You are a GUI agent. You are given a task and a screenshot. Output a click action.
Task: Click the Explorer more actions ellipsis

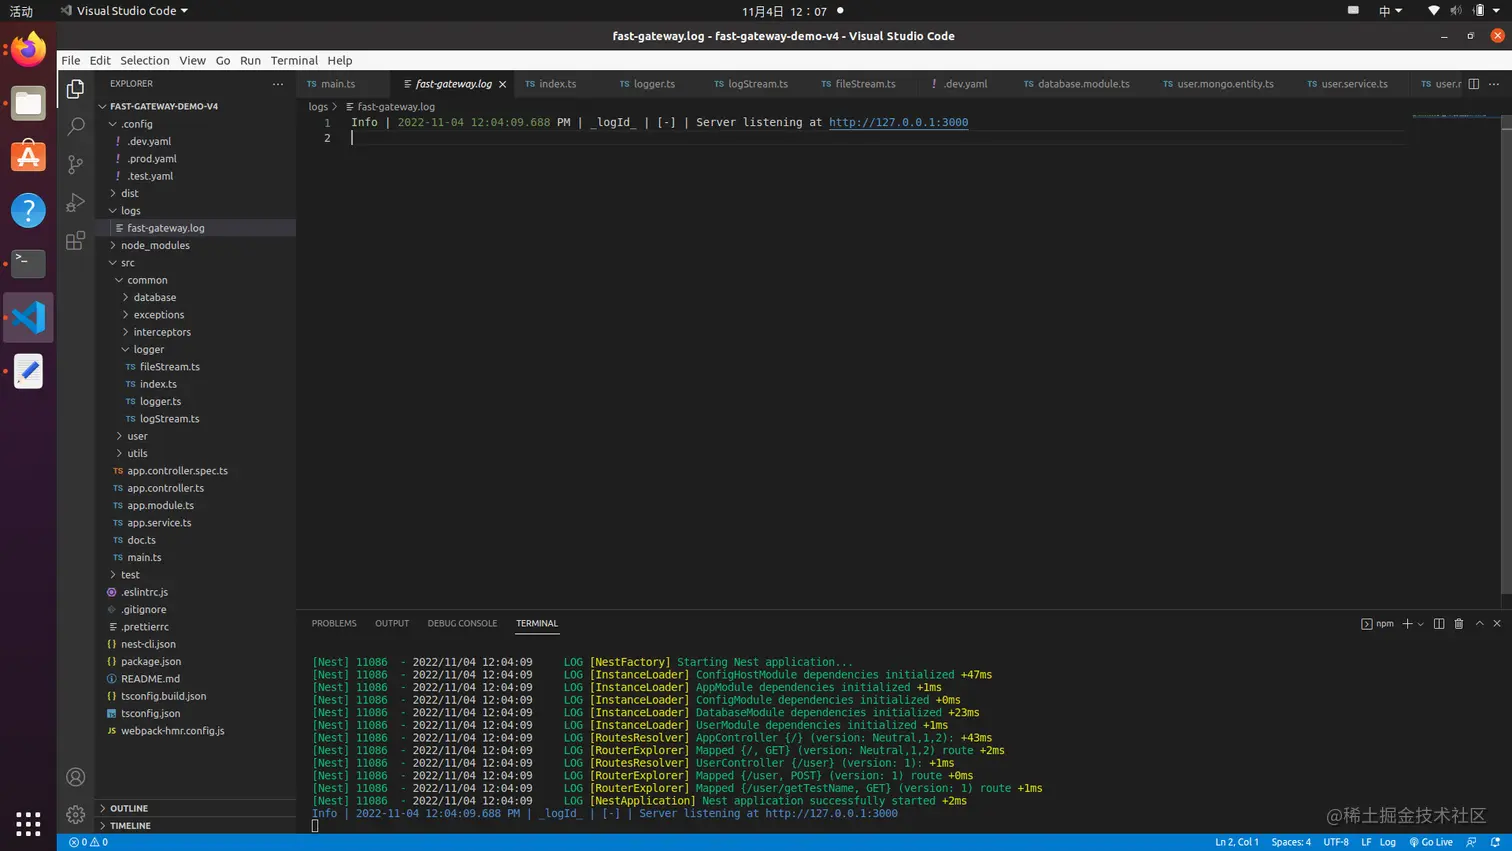[x=278, y=84]
